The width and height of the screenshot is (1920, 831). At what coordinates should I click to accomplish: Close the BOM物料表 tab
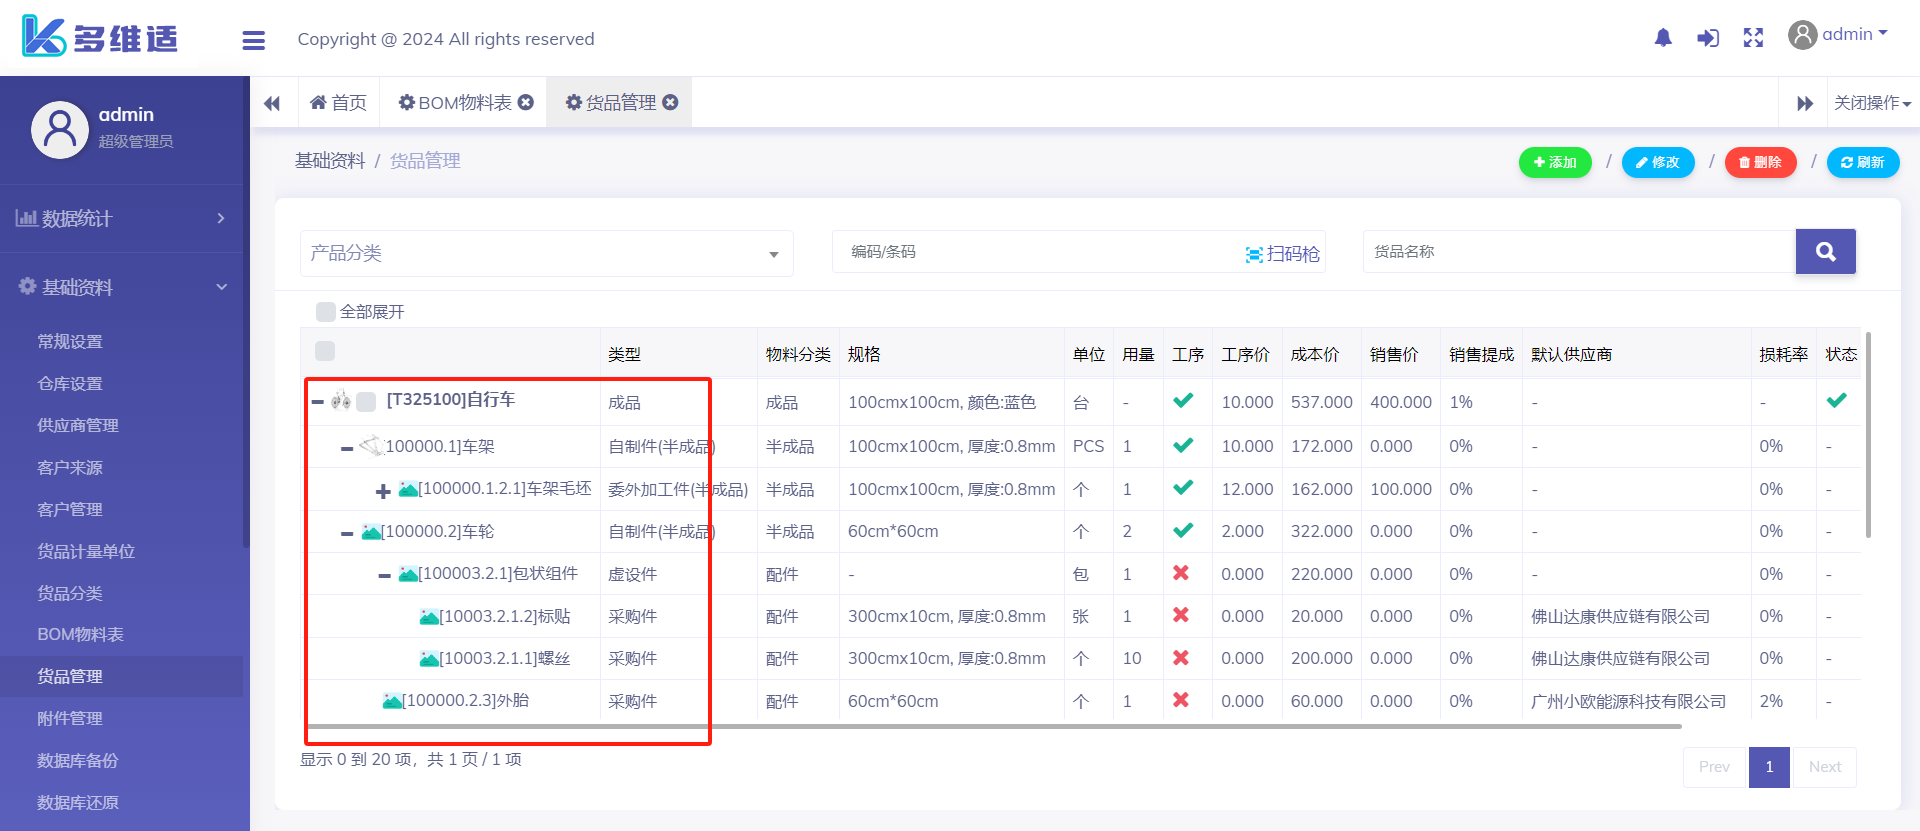click(526, 102)
